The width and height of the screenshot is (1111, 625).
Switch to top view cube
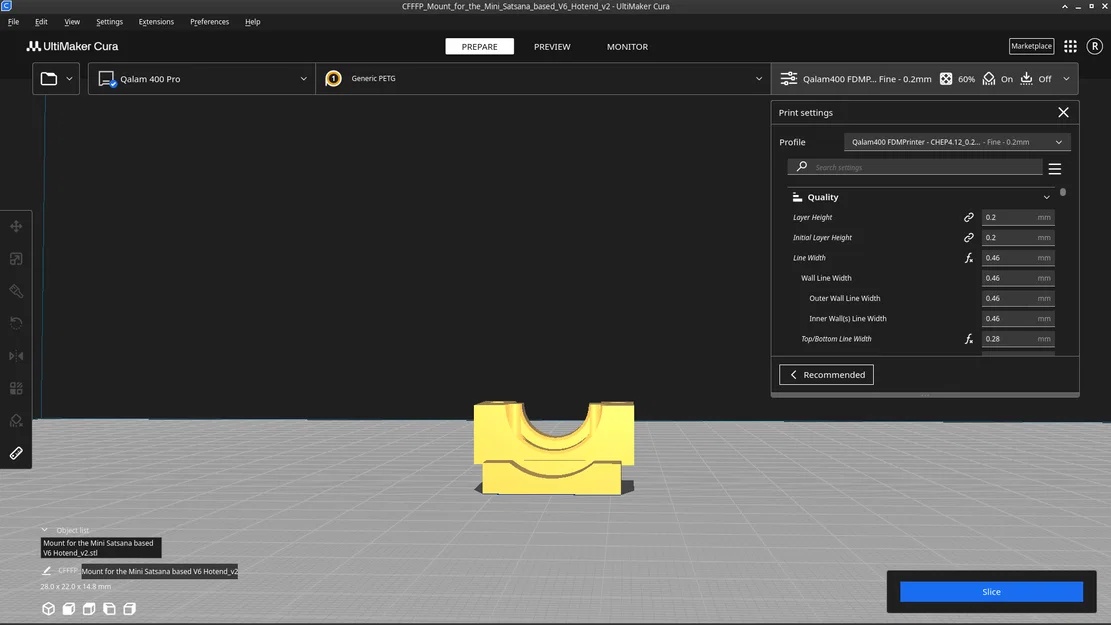pos(89,609)
